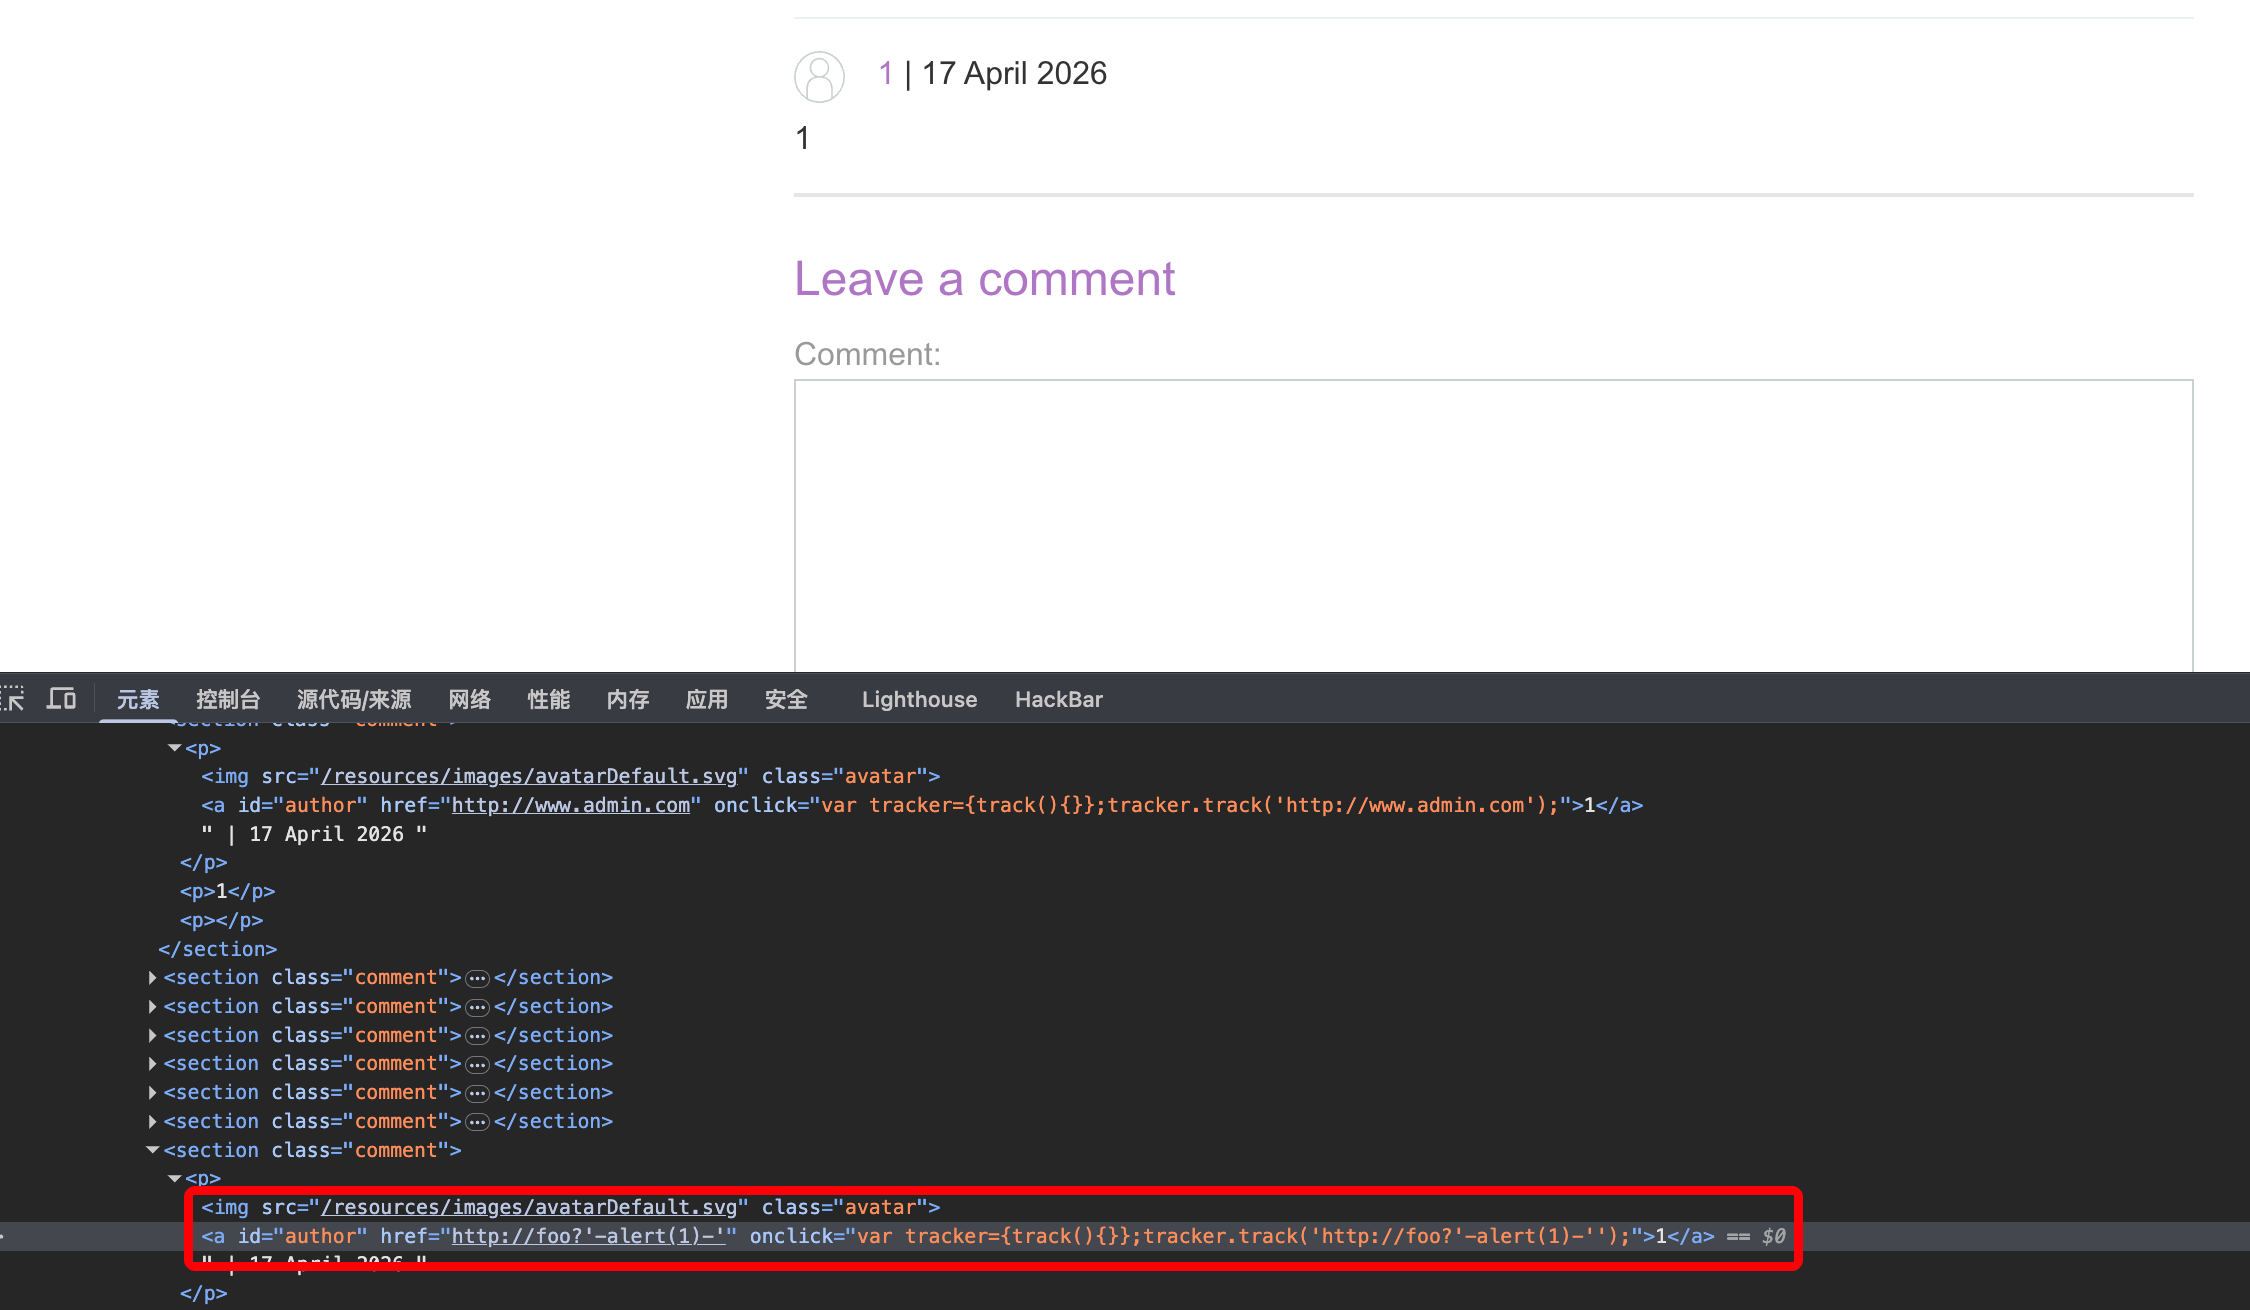This screenshot has height=1310, width=2250.
Task: Select the HackBar tab
Action: [x=1058, y=699]
